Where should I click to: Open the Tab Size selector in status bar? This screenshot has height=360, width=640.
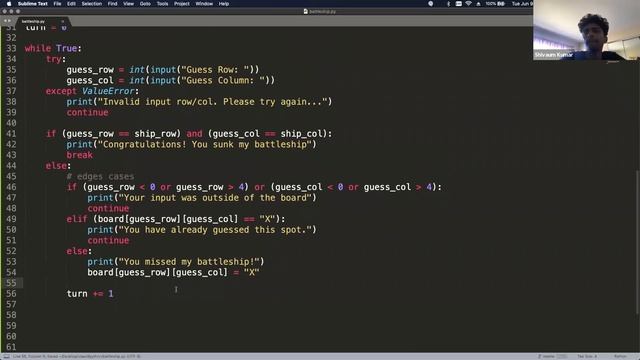pyautogui.click(x=587, y=356)
